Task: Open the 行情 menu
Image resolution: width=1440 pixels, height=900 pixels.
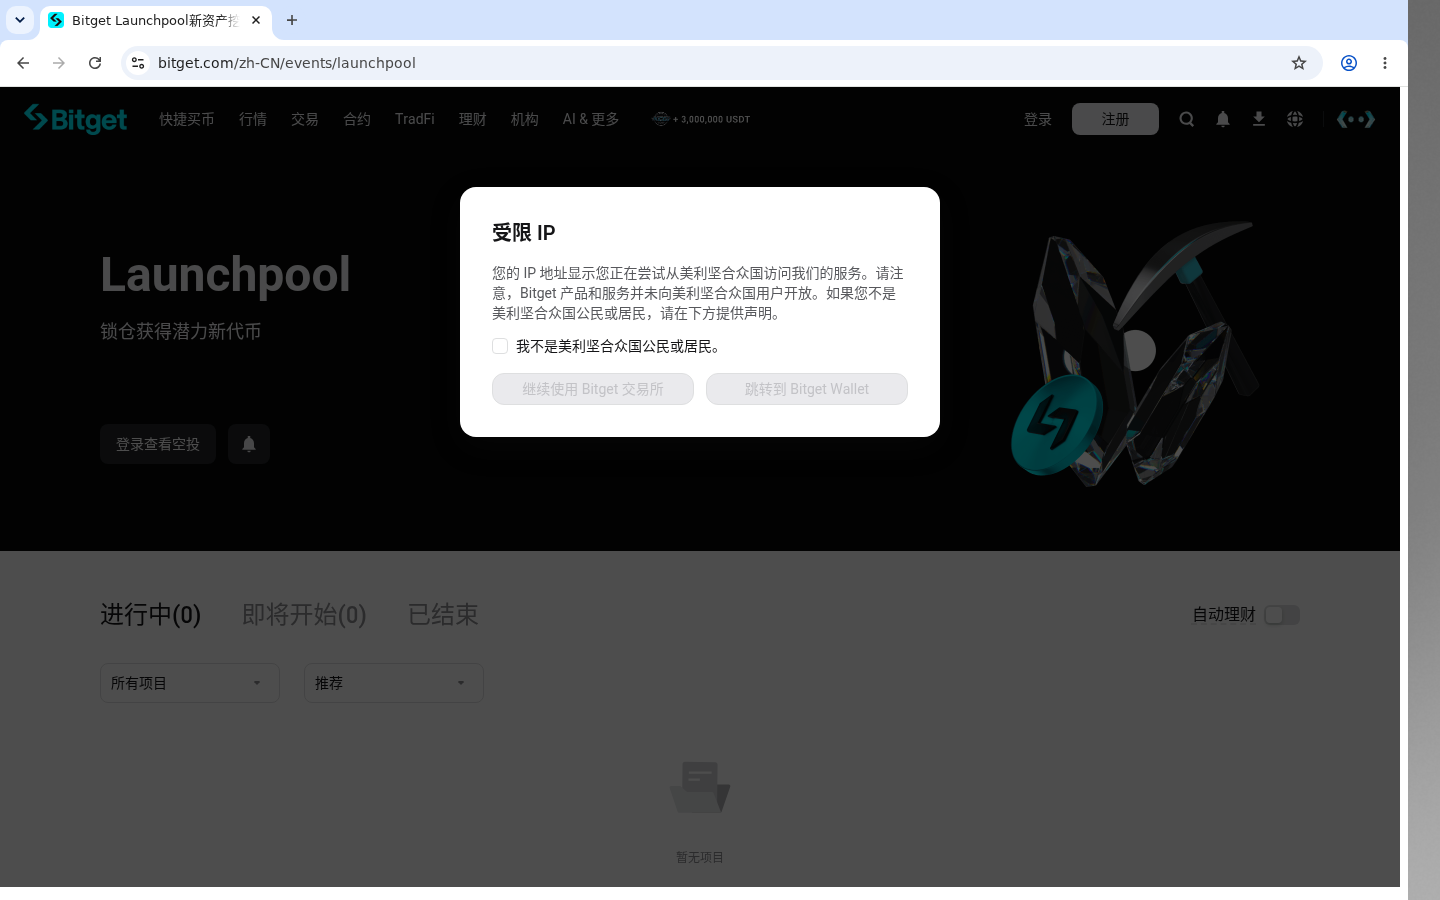Action: point(253,119)
